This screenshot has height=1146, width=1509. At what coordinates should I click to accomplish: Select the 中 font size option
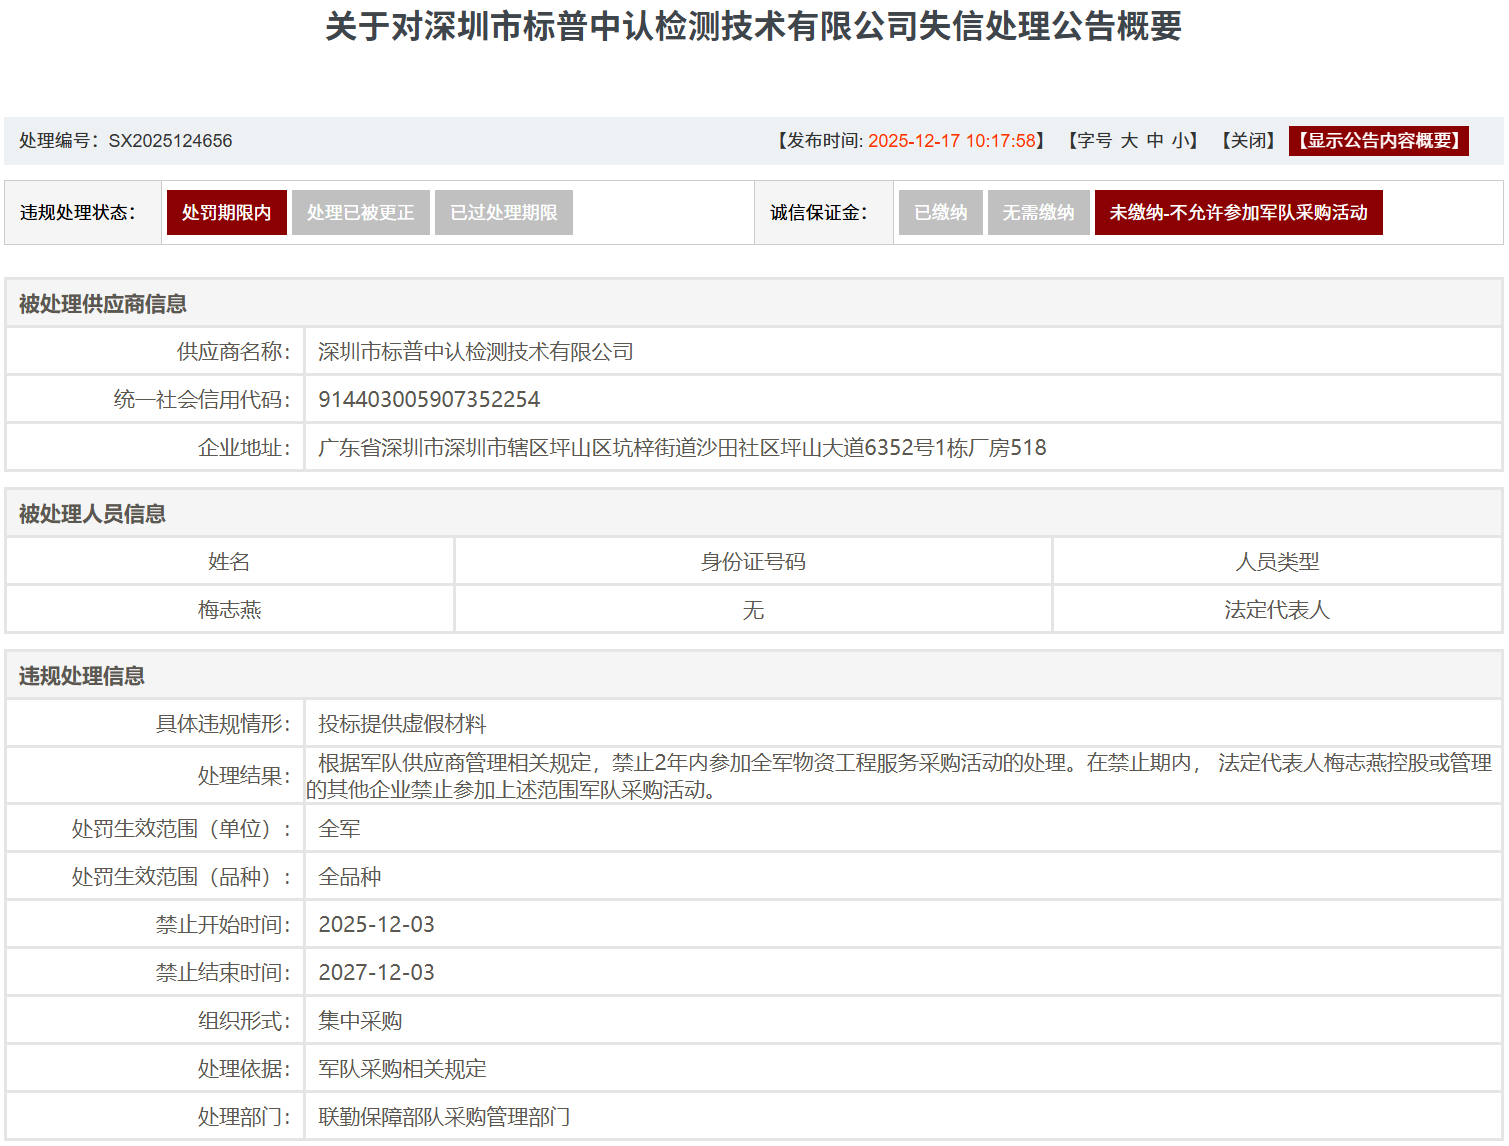click(x=1155, y=141)
